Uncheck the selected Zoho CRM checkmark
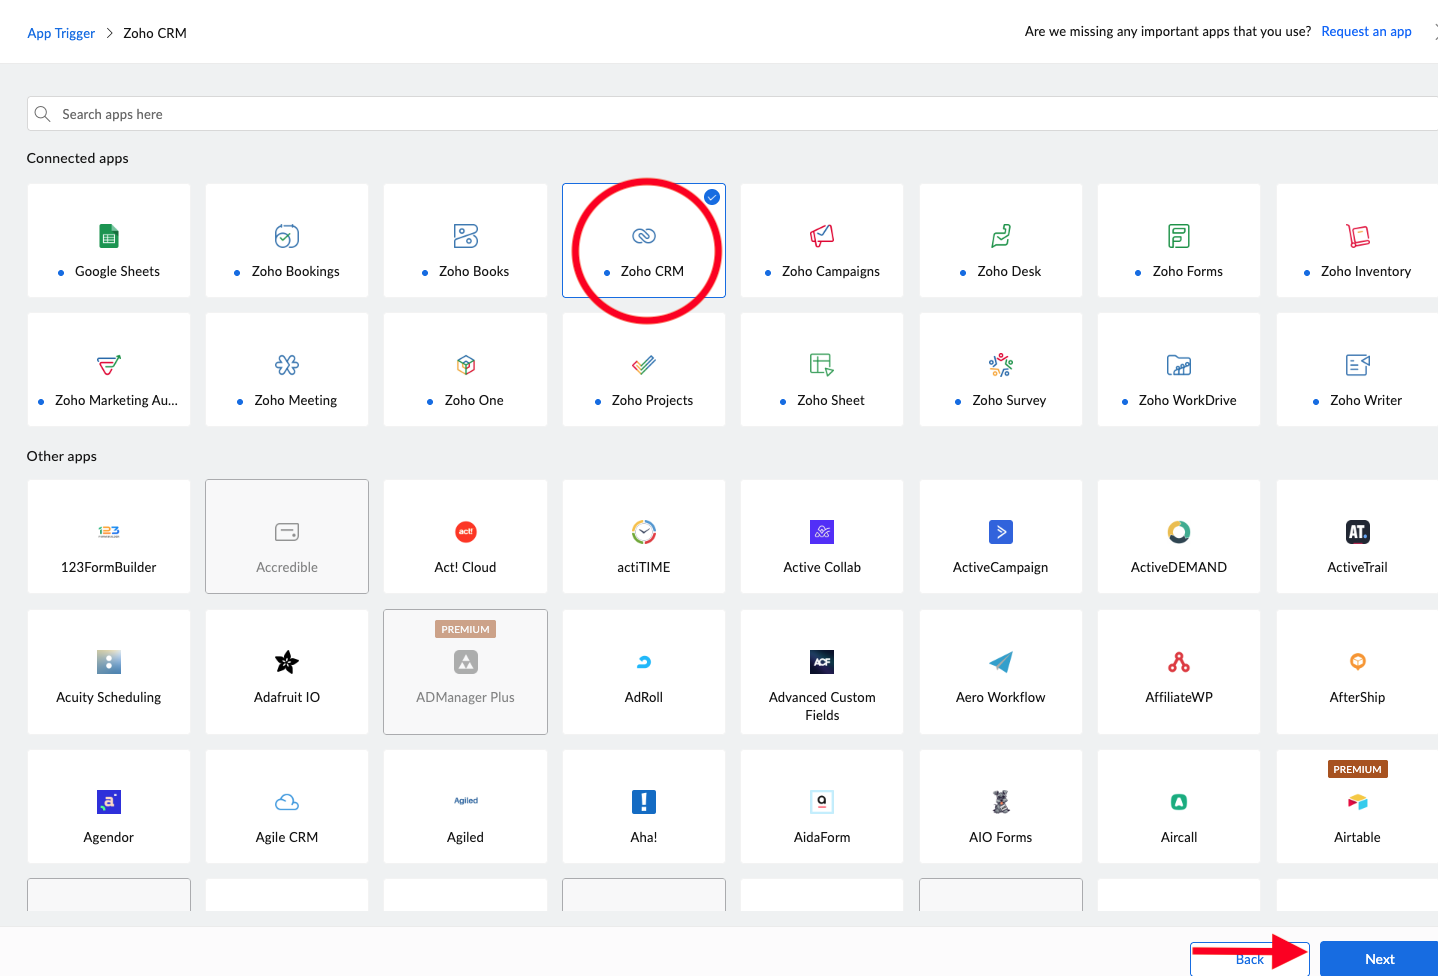The width and height of the screenshot is (1438, 976). click(x=712, y=197)
